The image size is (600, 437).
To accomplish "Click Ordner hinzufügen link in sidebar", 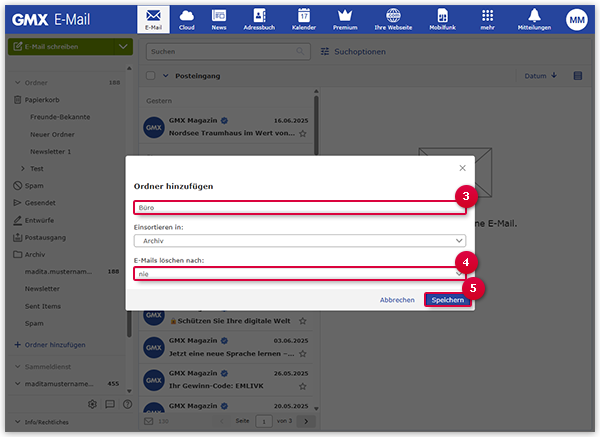I will 50,345.
